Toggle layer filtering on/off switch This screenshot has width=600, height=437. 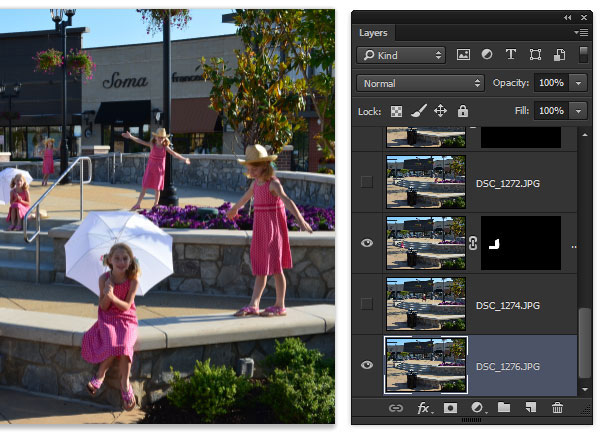coord(583,54)
